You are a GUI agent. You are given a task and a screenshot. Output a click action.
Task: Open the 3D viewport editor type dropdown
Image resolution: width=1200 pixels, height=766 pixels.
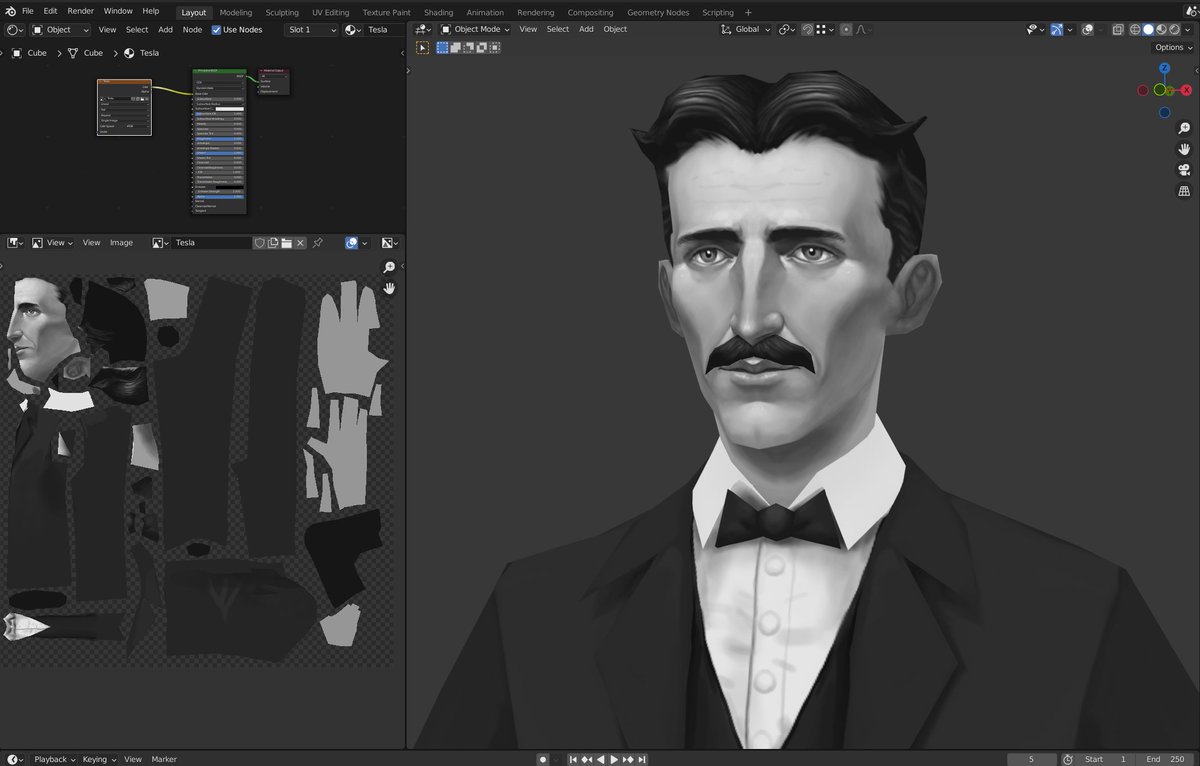[423, 29]
